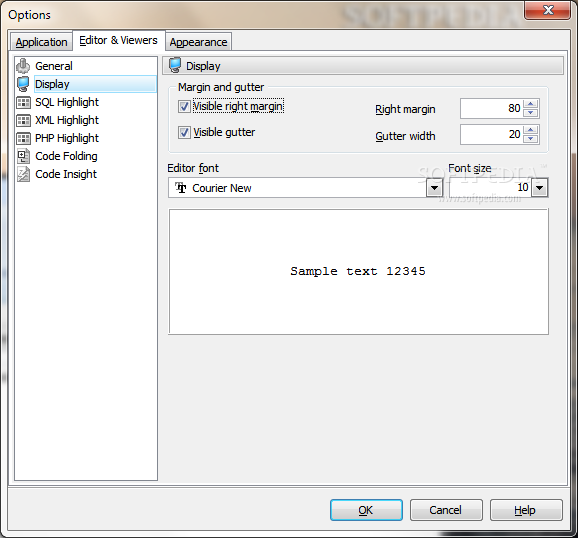Confirm with the OK button

[366, 510]
